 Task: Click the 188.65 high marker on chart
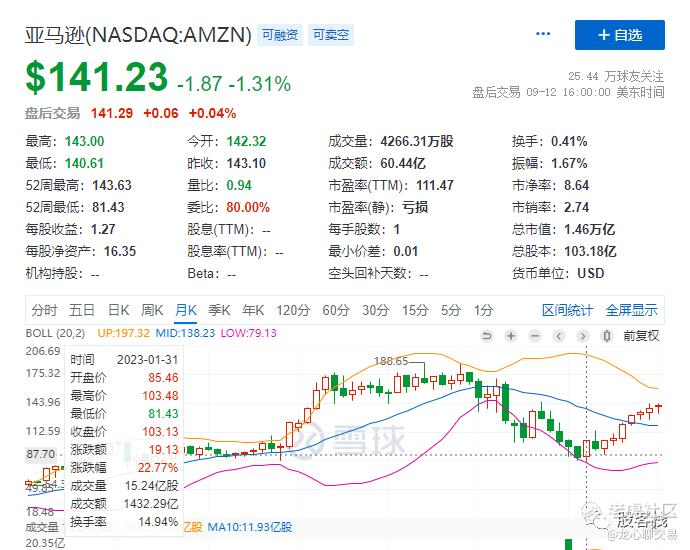click(x=391, y=361)
